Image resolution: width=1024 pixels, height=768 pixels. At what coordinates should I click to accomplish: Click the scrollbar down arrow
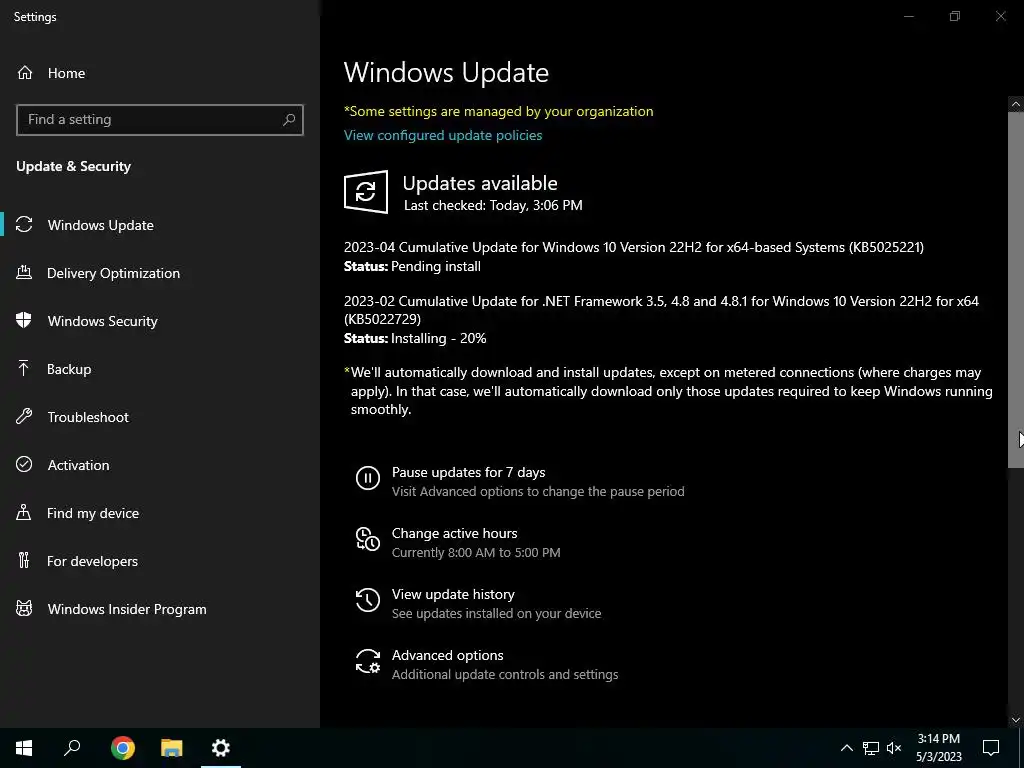(1016, 720)
